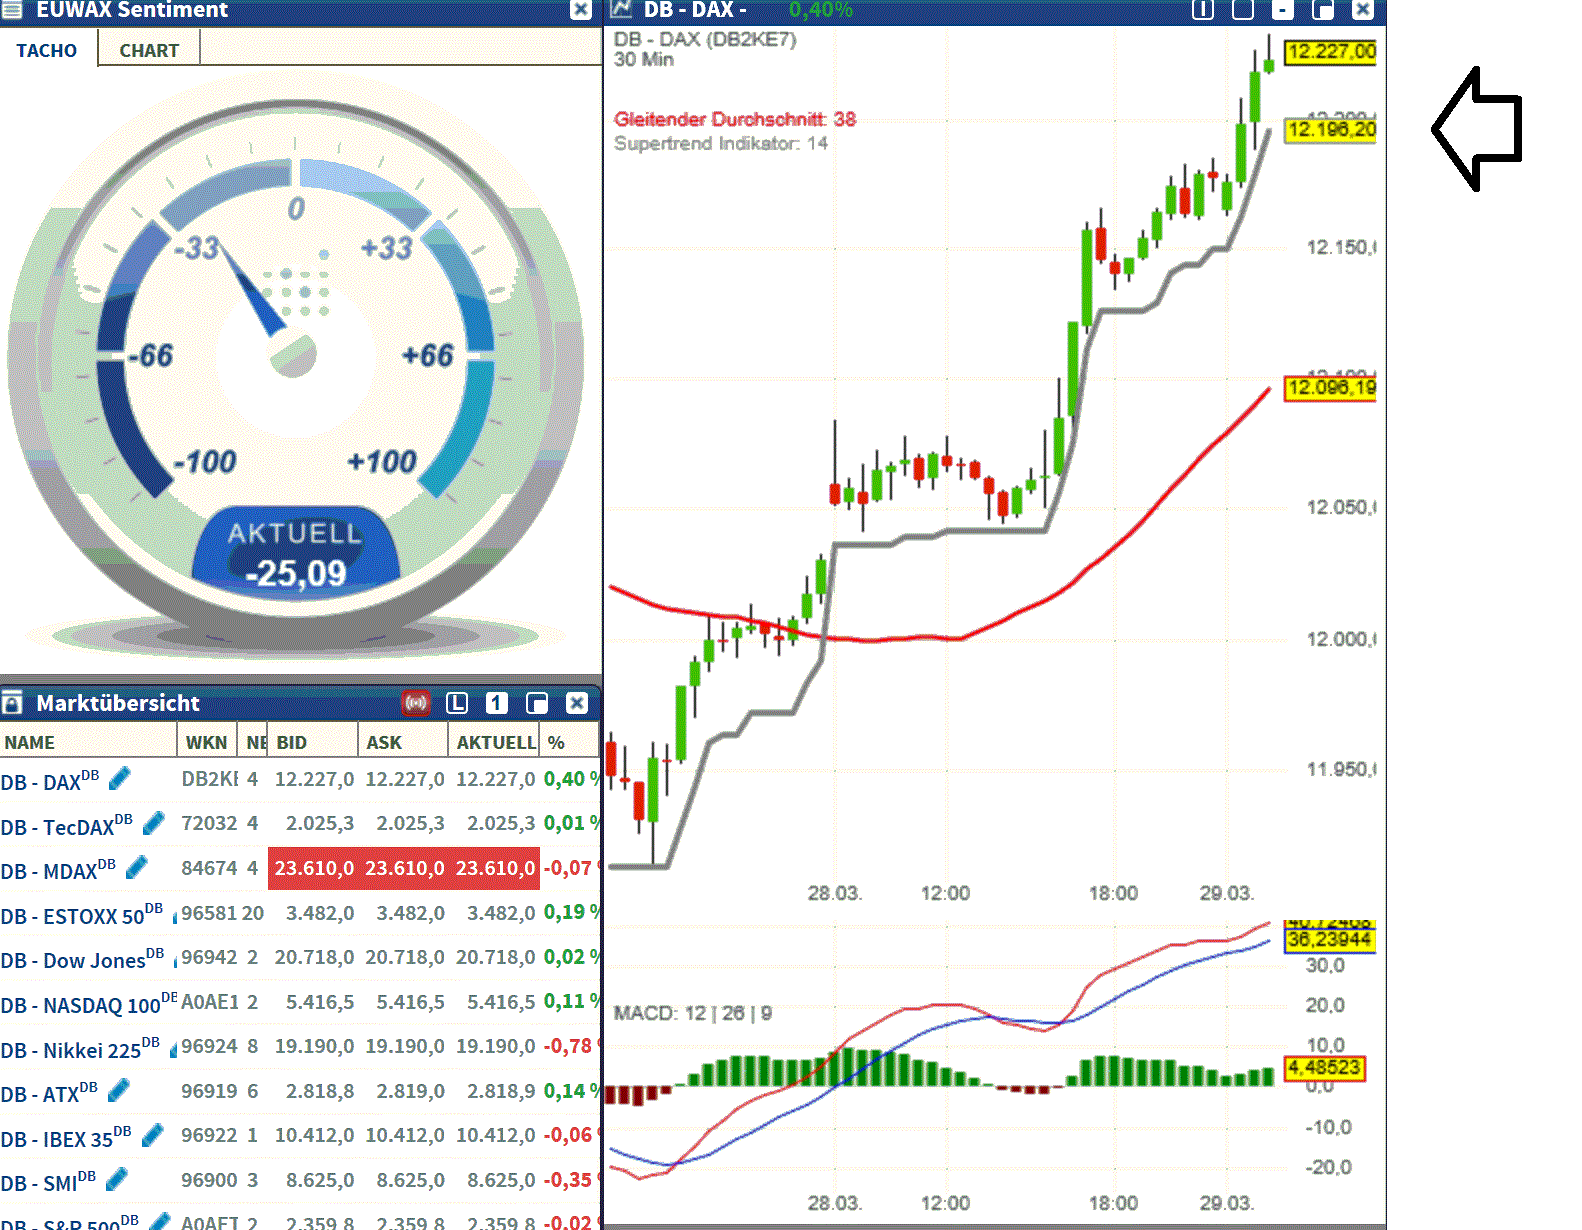Click the Nikkei 225 change value -0,78
1582x1230 pixels.
click(568, 1046)
